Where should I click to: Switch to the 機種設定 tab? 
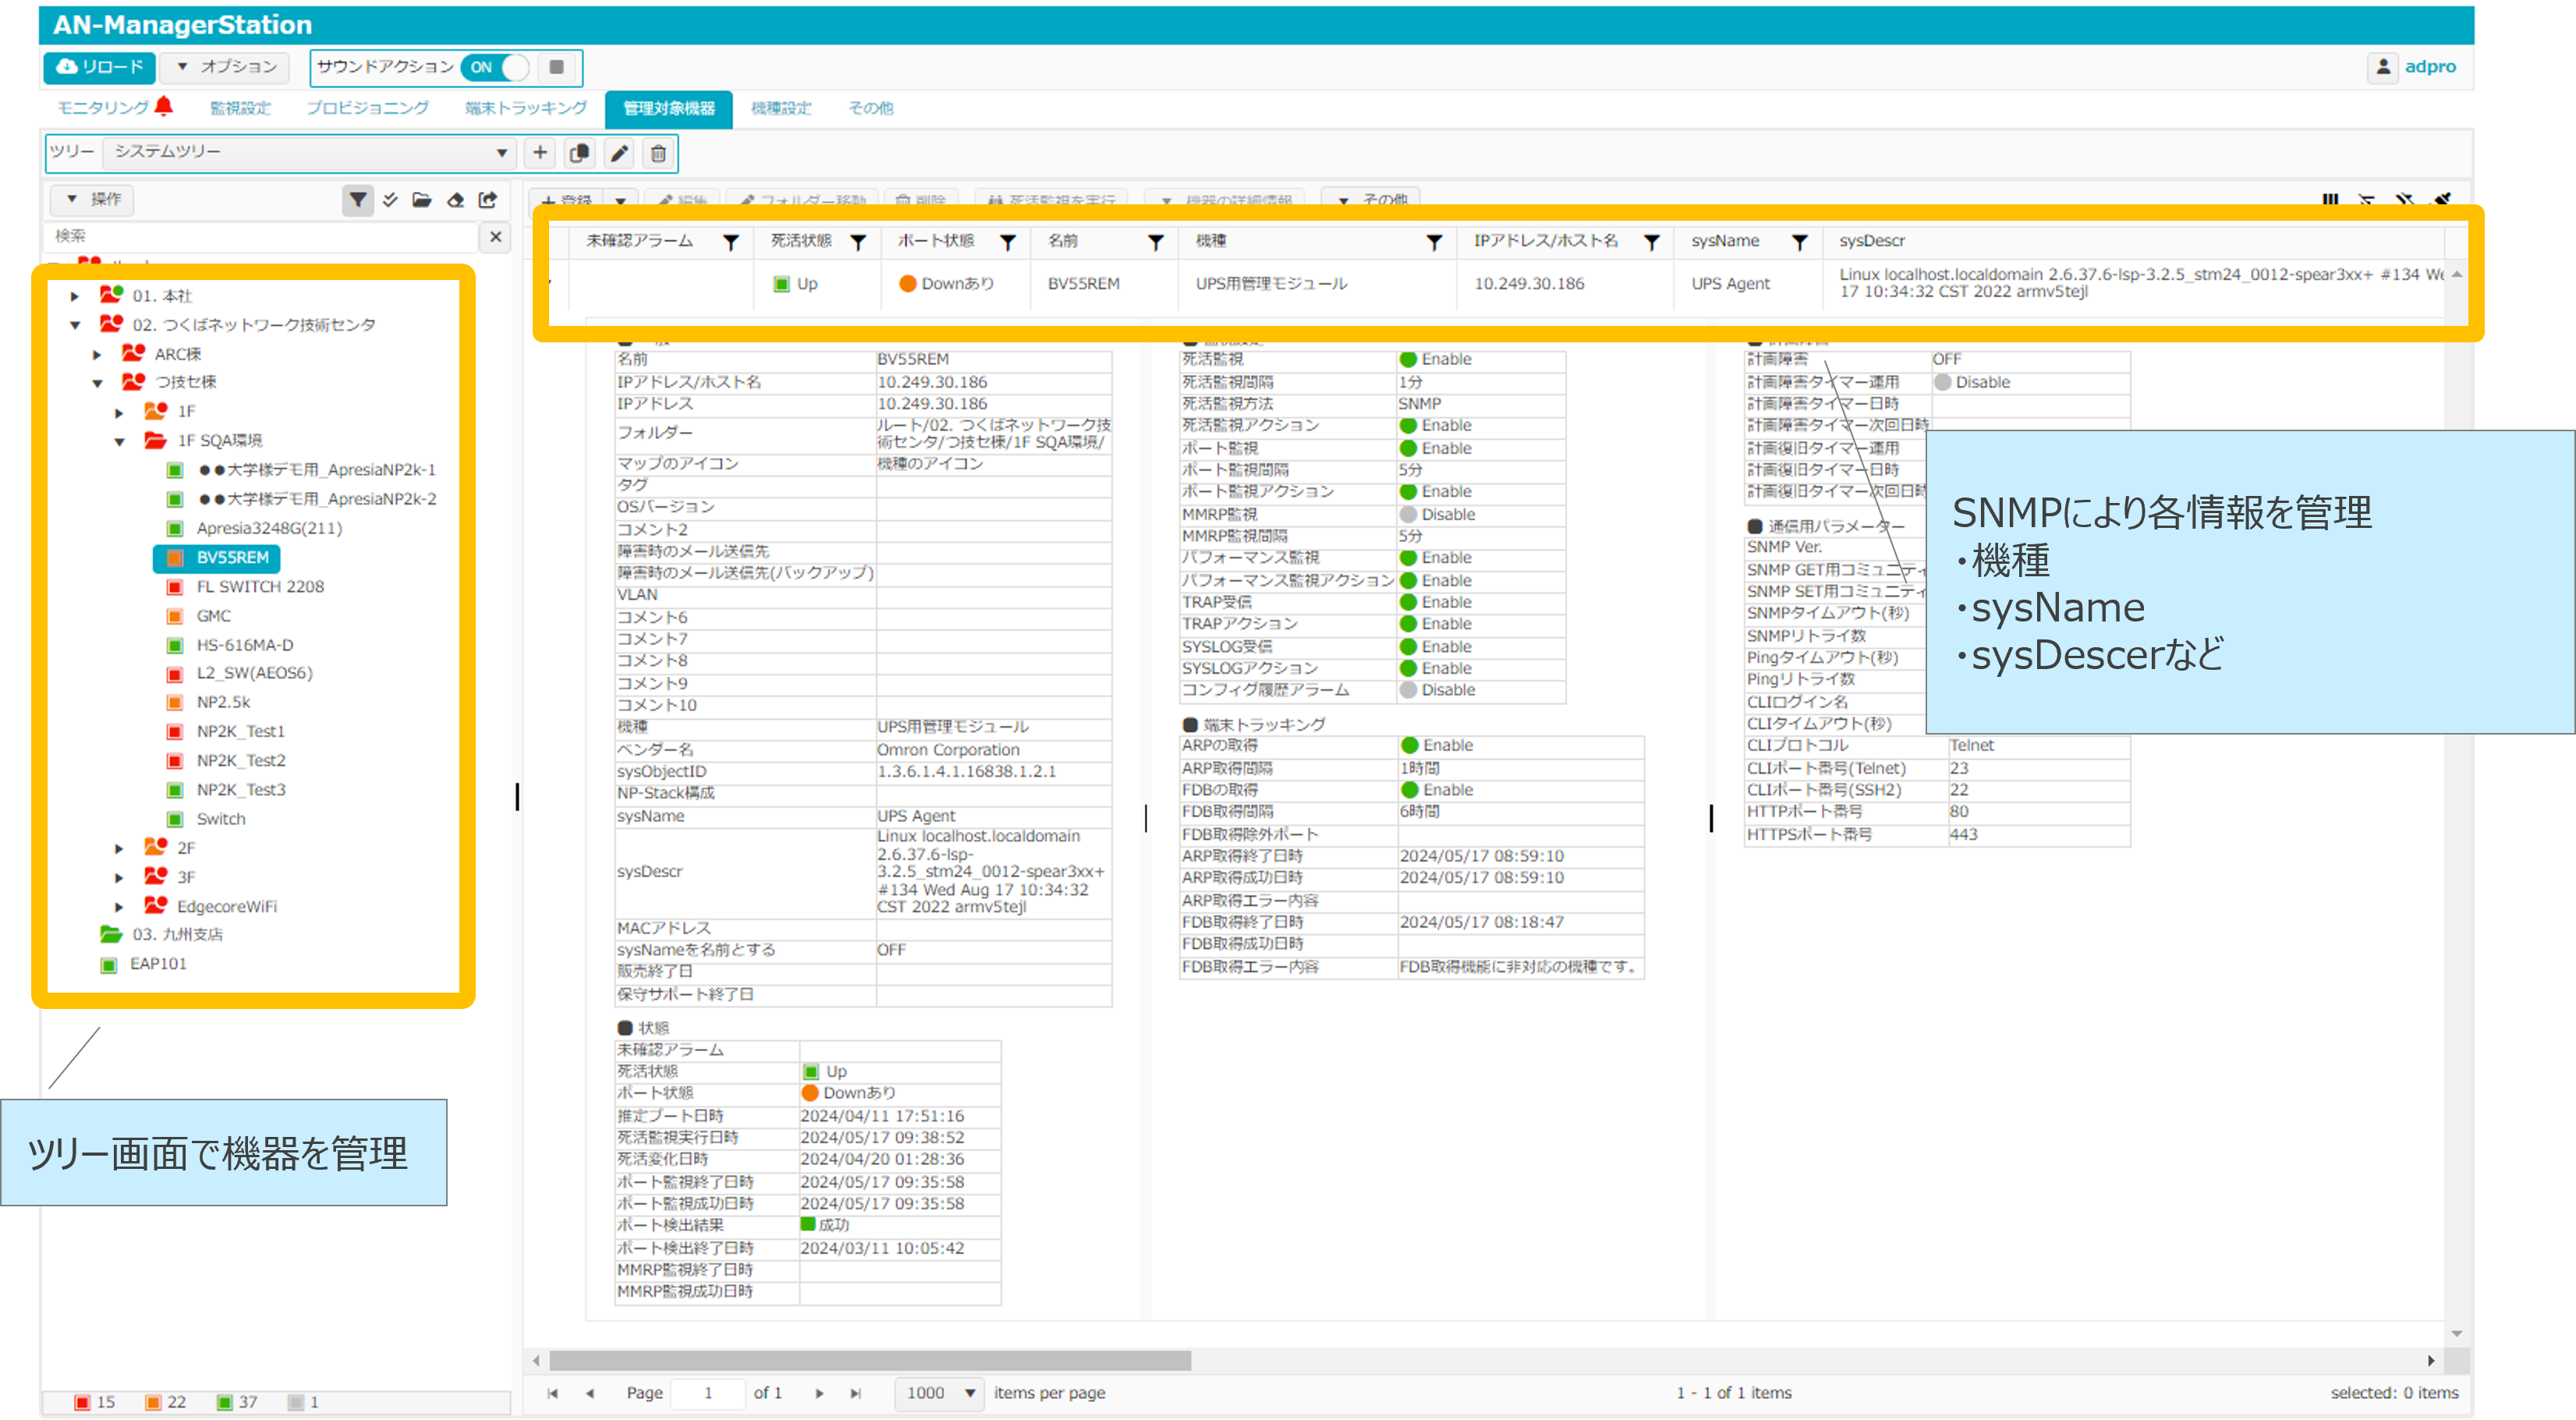(x=781, y=108)
